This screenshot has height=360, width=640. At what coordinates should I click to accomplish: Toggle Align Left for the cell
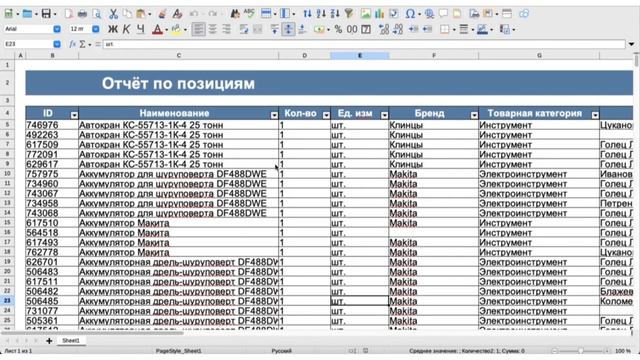click(x=198, y=29)
